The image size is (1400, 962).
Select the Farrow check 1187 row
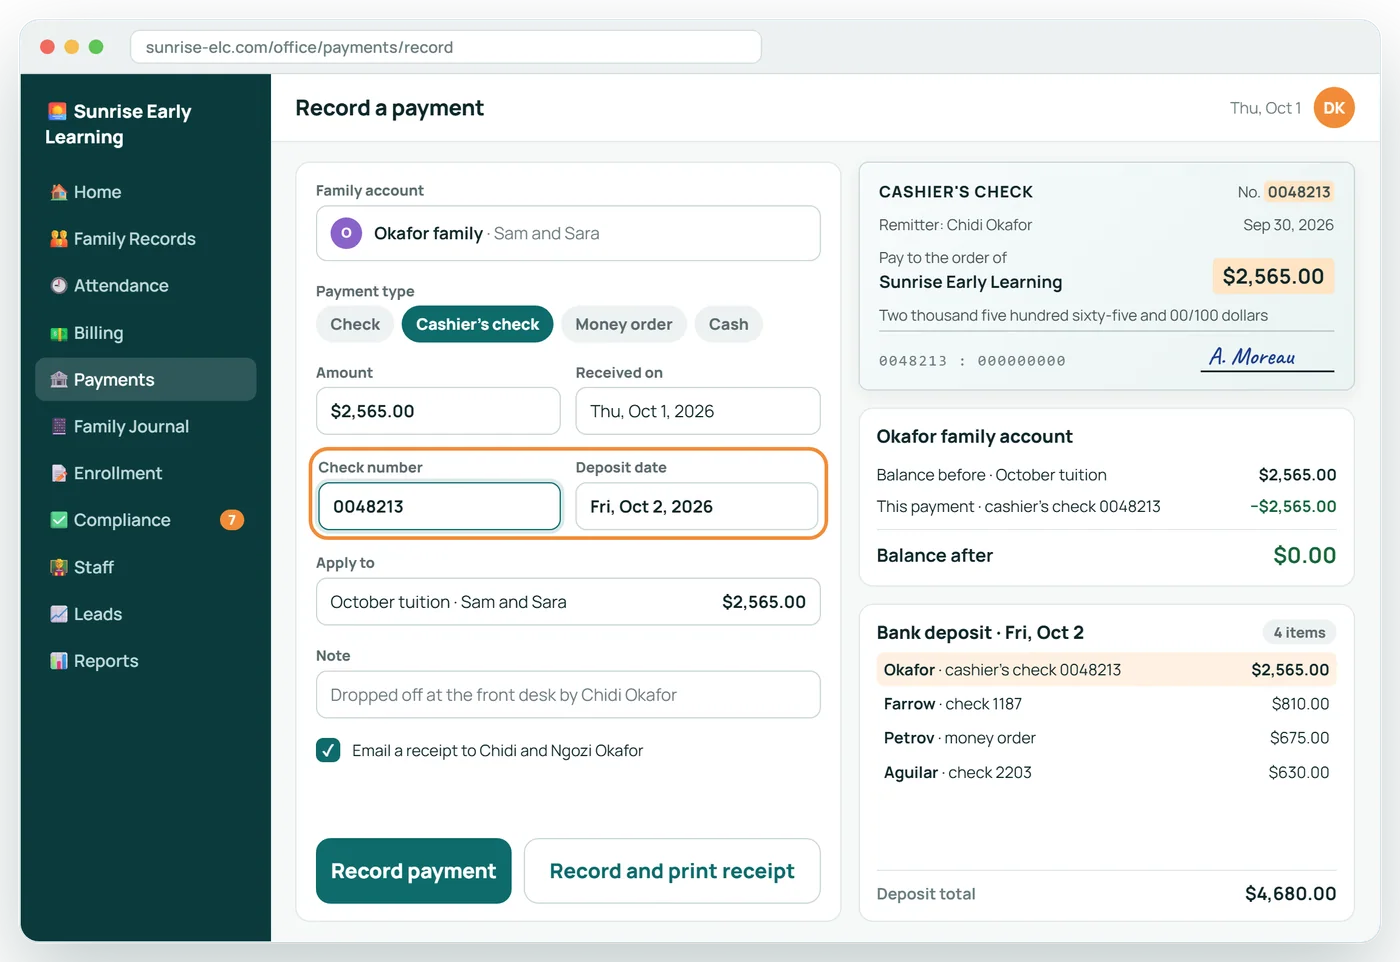(x=1106, y=704)
